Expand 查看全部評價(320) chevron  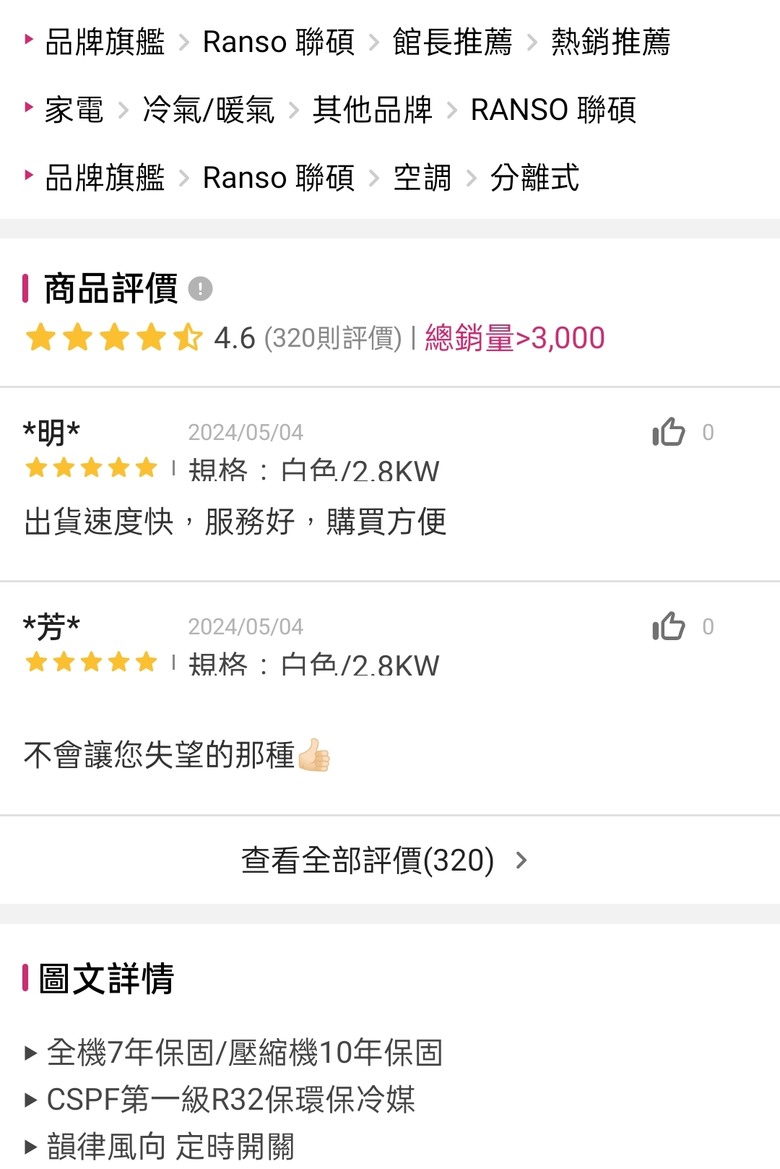click(x=521, y=860)
